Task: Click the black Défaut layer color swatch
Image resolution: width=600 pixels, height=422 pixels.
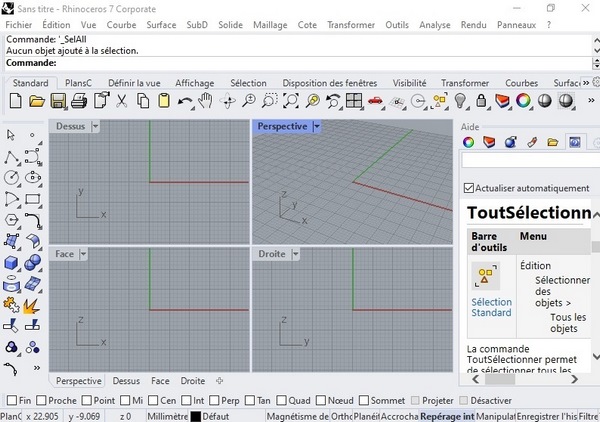Action: tap(196, 416)
